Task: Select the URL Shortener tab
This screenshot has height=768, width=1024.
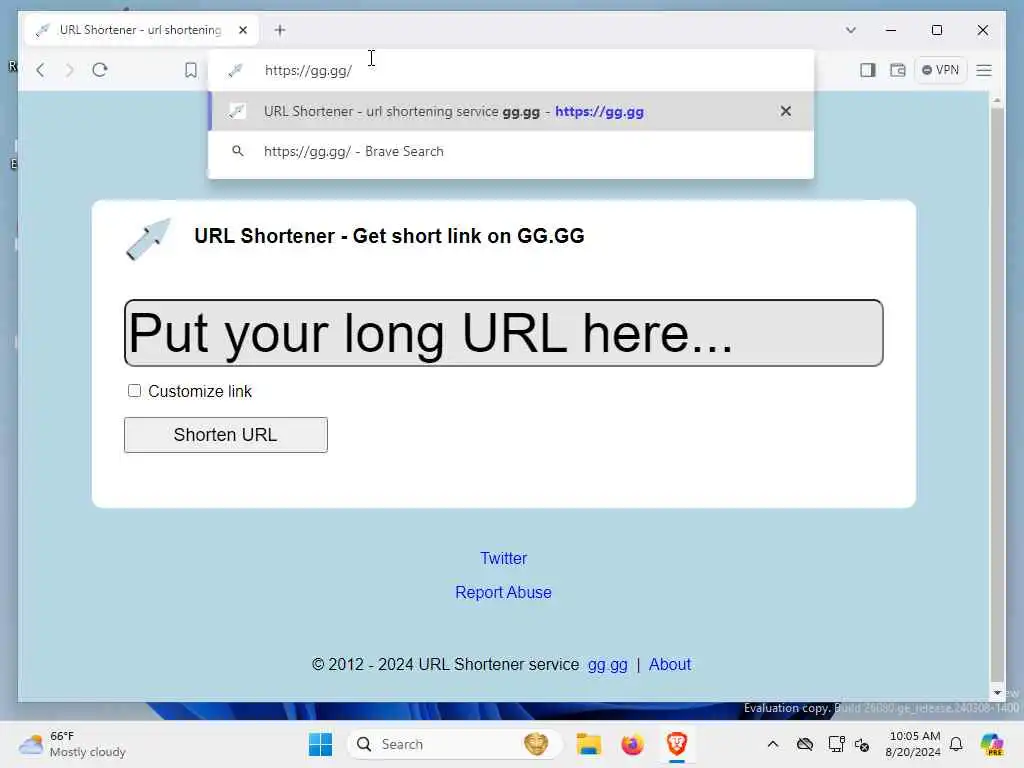Action: click(x=140, y=30)
